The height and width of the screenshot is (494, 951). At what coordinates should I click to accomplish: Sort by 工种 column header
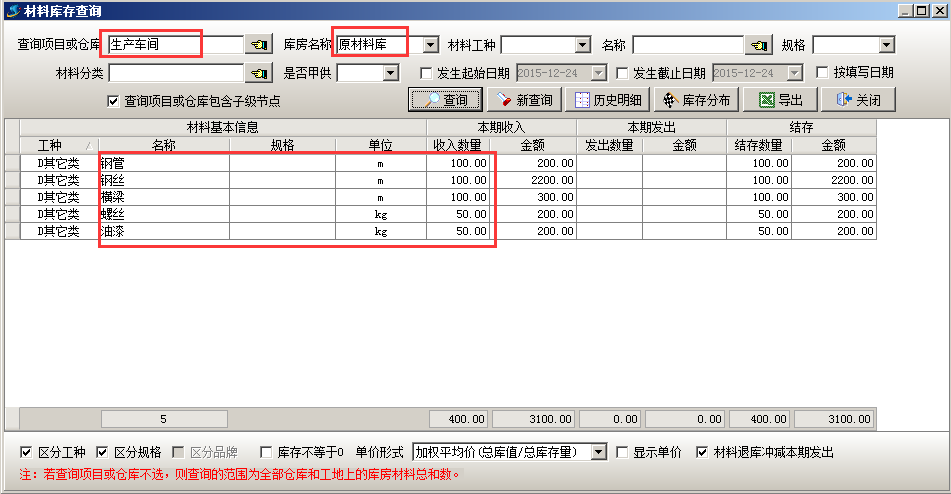point(59,145)
